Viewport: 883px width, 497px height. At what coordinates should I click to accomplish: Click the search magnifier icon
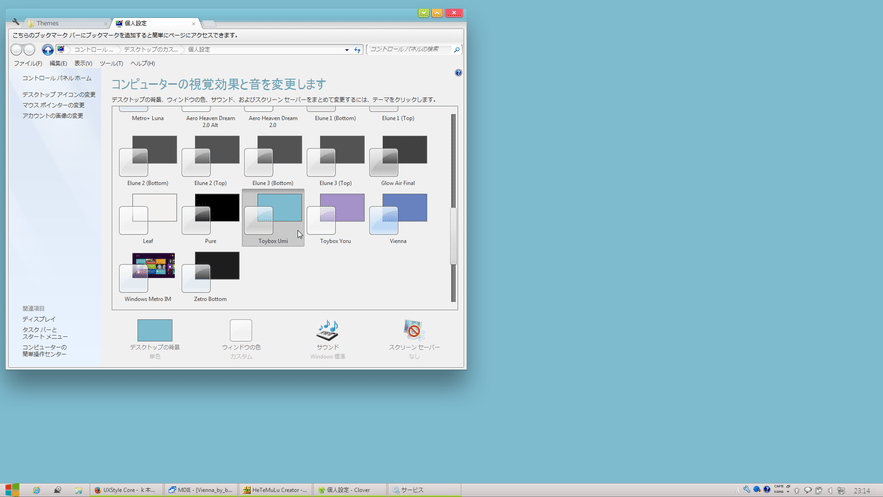457,50
